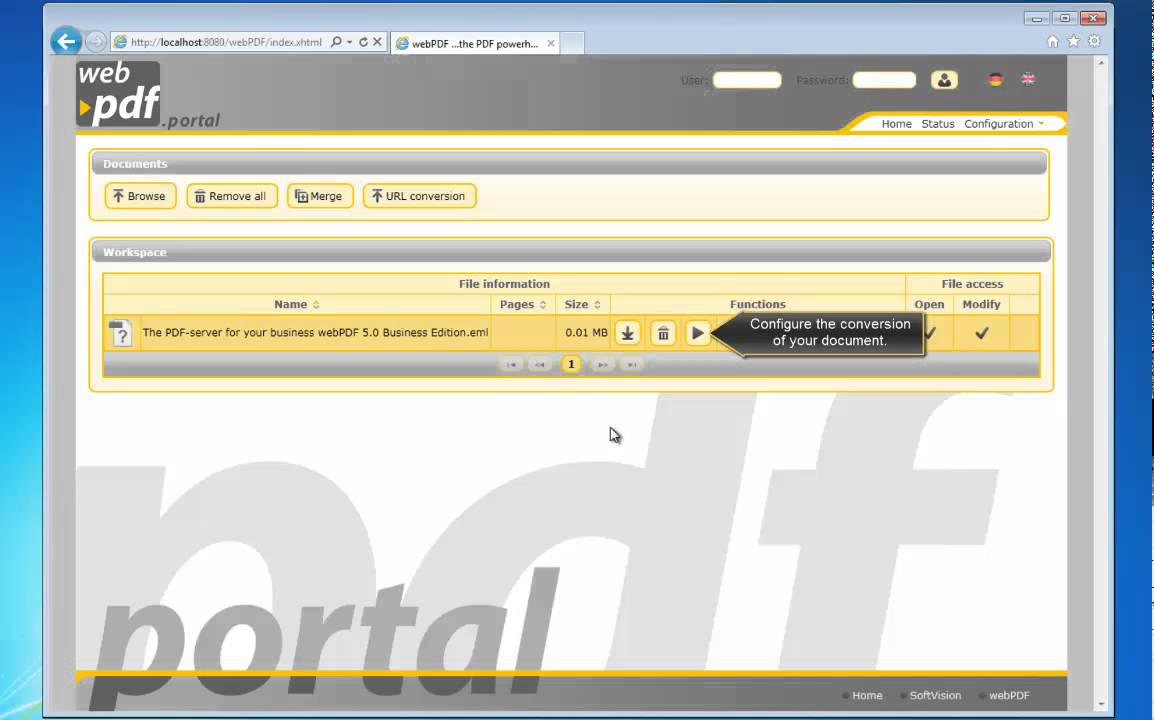Switch language with British flag
Viewport: 1154px width, 720px height.
click(1028, 80)
